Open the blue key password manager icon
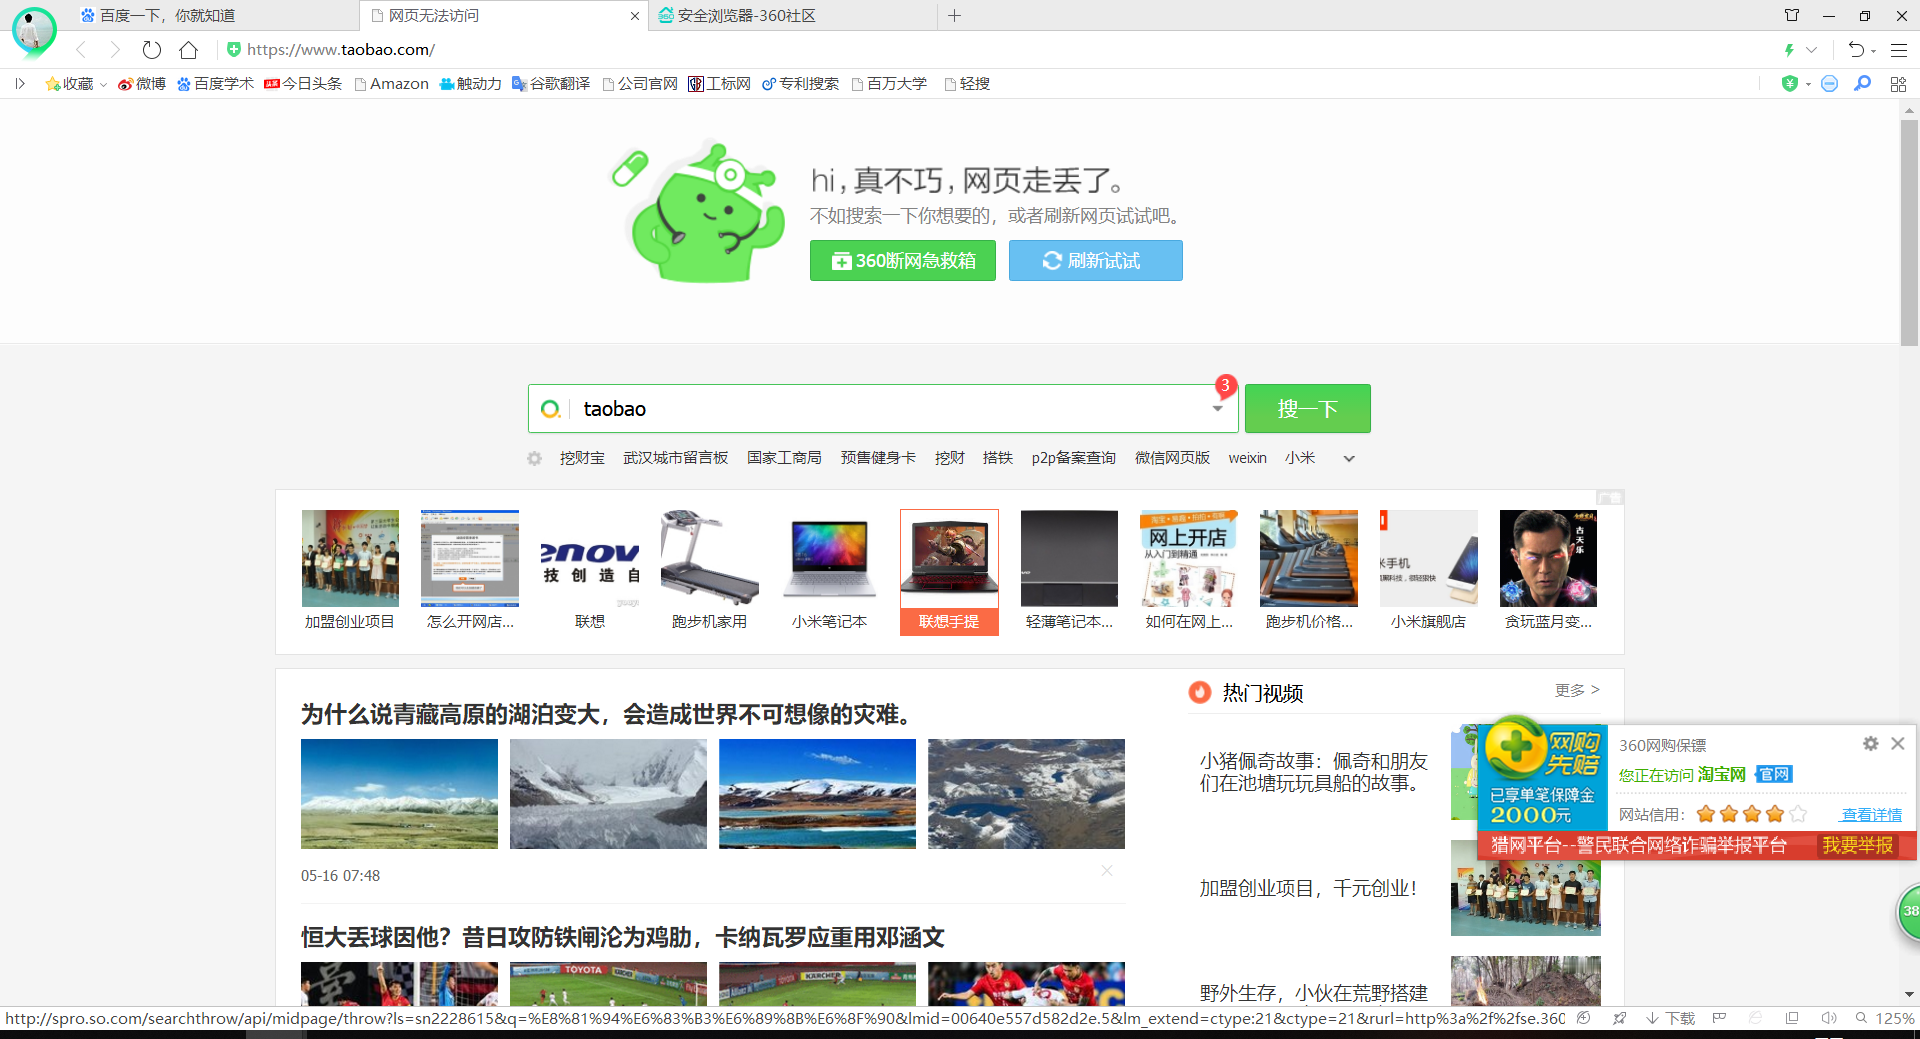 point(1862,84)
